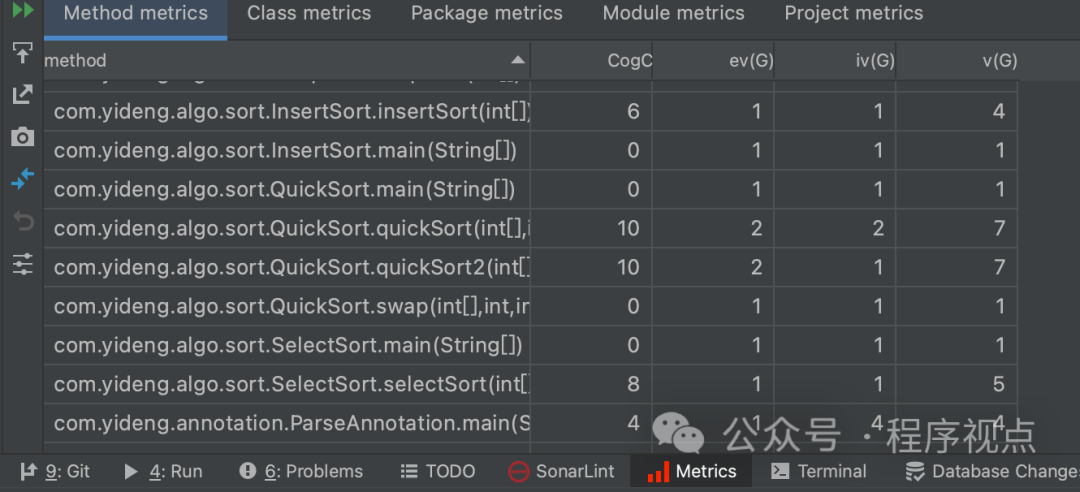Open the Project metrics tab

(854, 14)
